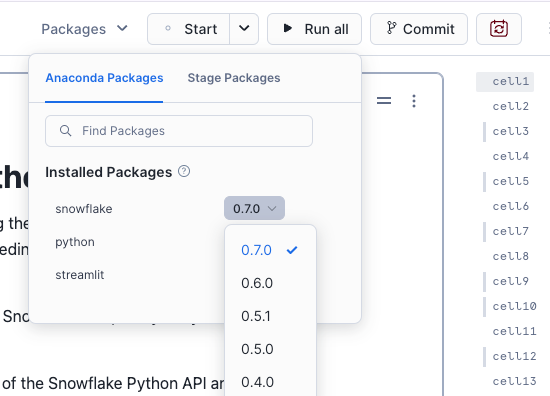Jump to cell7 in outline
This screenshot has width=550, height=396.
510,231
